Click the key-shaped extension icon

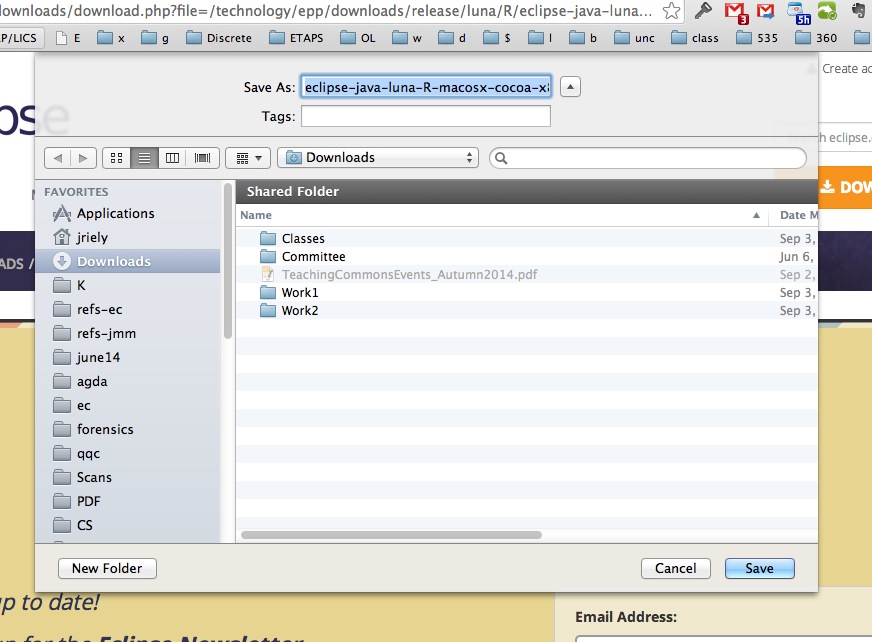click(701, 11)
